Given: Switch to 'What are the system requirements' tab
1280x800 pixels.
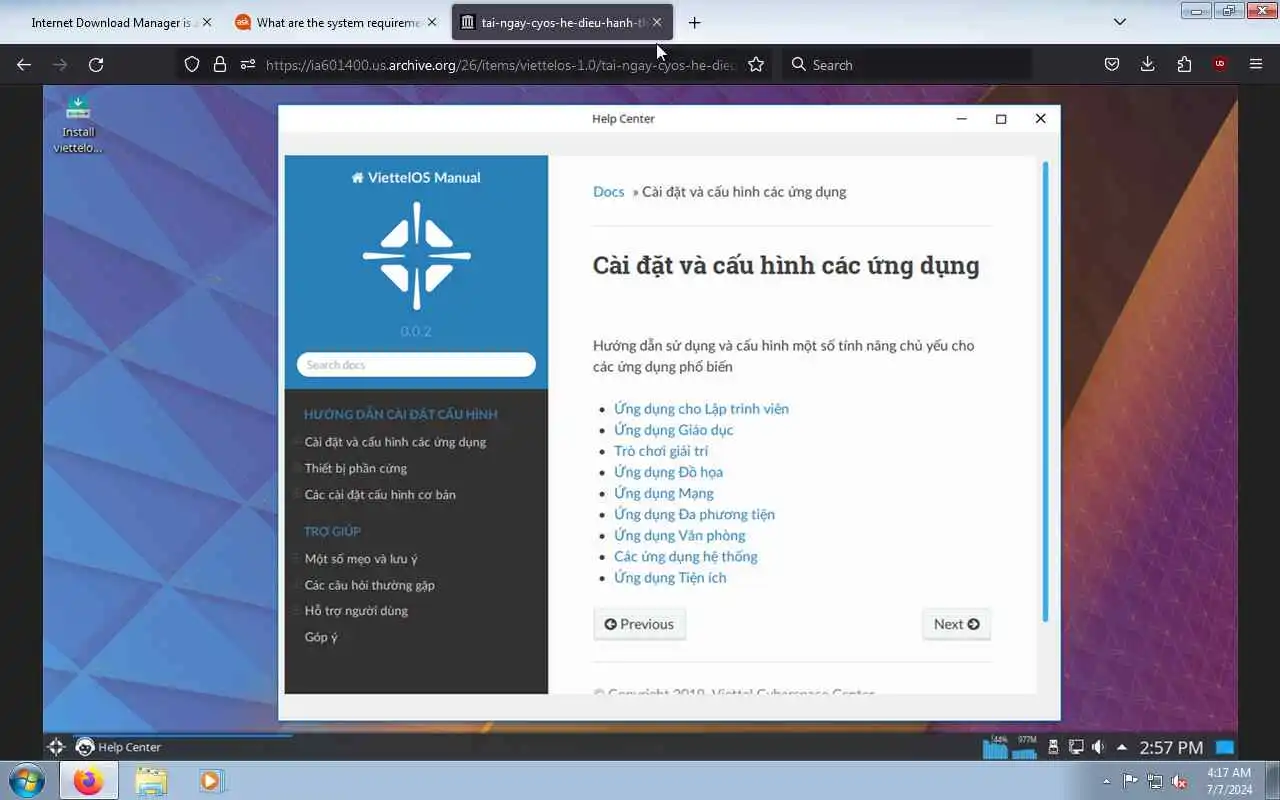Looking at the screenshot, I should click(337, 22).
